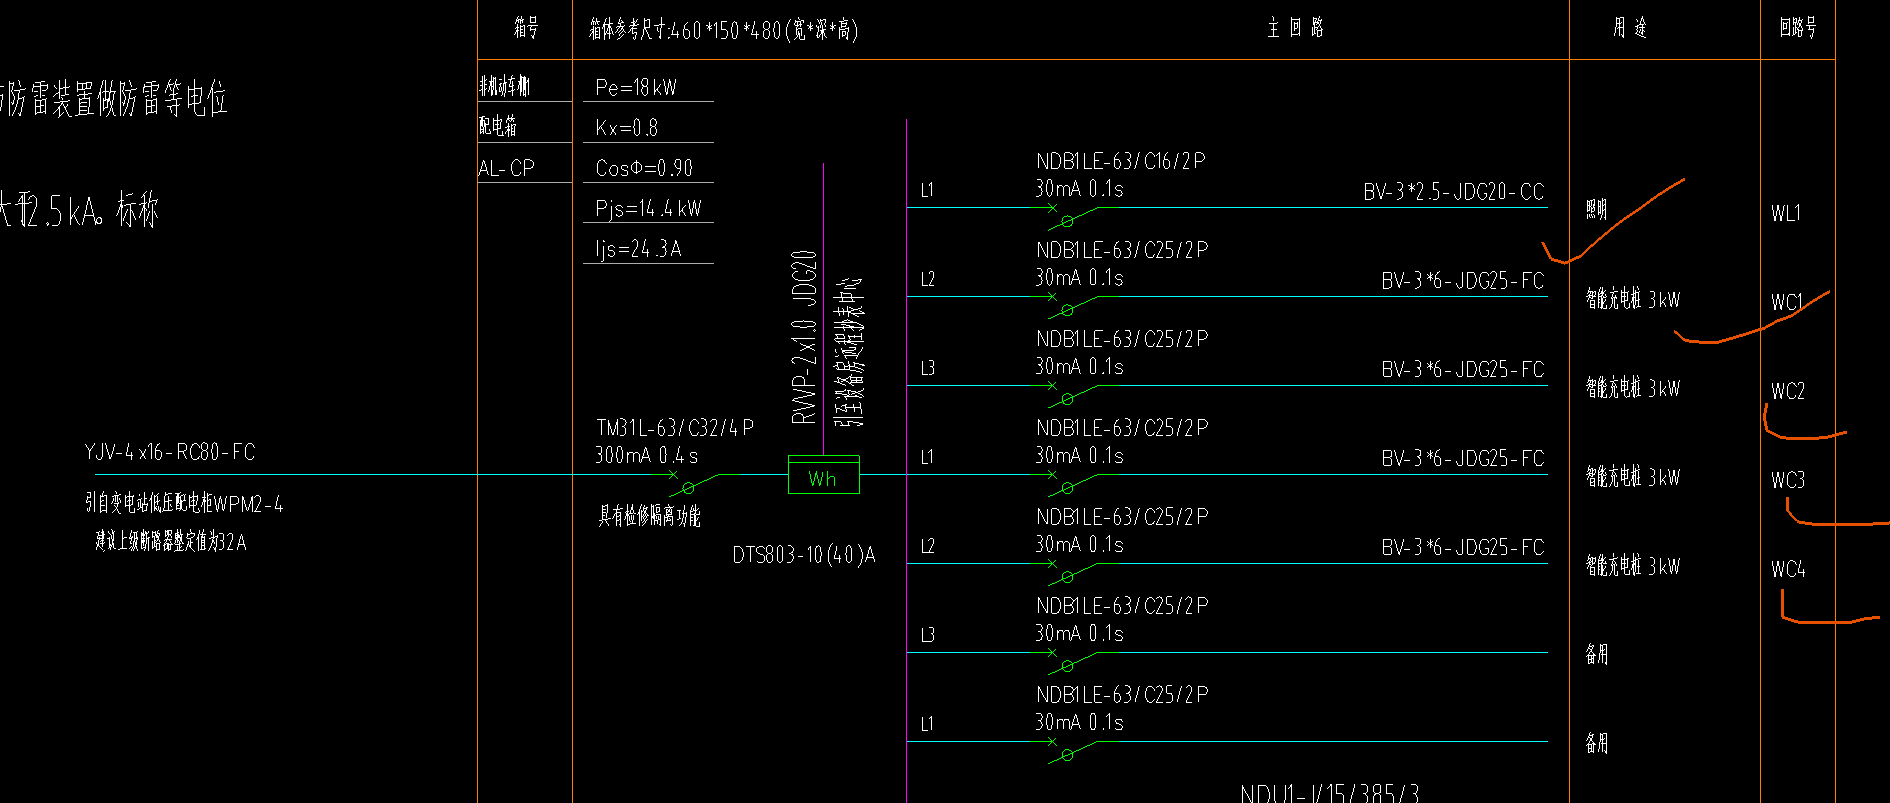Click the 配电箱 label
The image size is (1890, 803).
497,126
